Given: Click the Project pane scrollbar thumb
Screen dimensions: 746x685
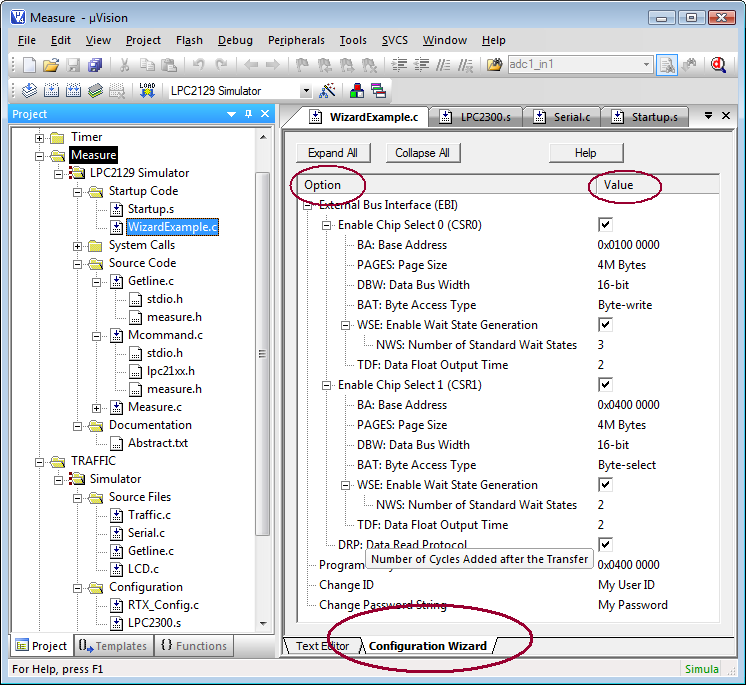Looking at the screenshot, I should pos(262,354).
